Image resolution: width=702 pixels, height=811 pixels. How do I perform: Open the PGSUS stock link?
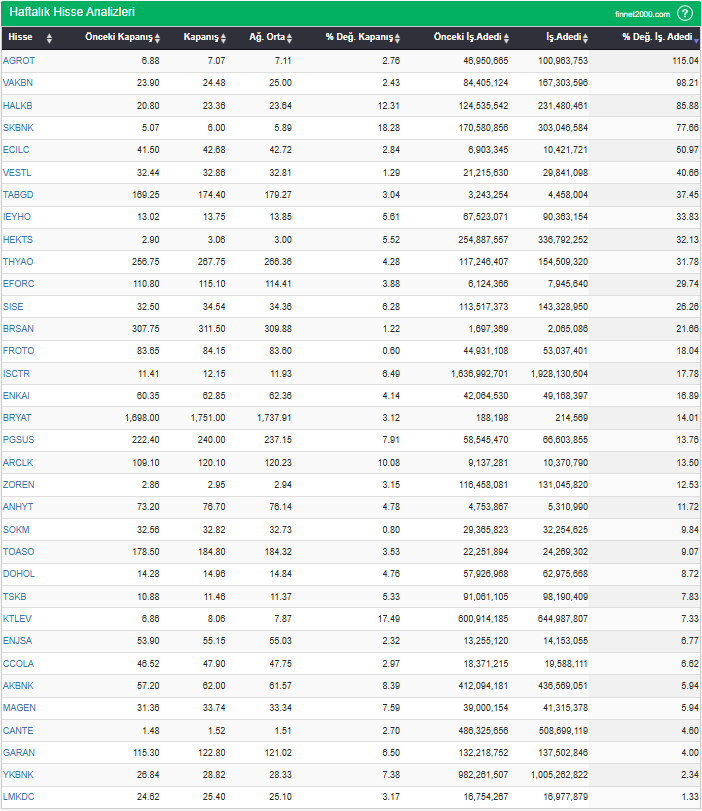pos(19,440)
